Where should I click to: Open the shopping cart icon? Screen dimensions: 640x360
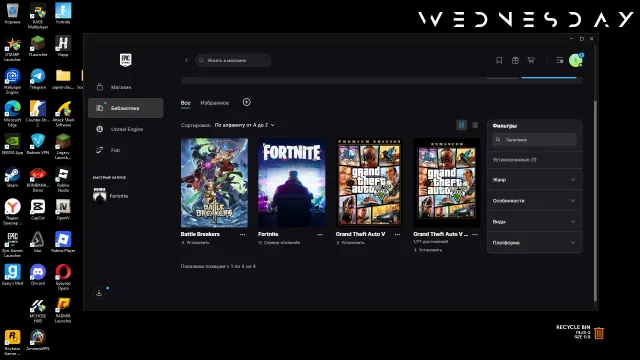[x=531, y=60]
